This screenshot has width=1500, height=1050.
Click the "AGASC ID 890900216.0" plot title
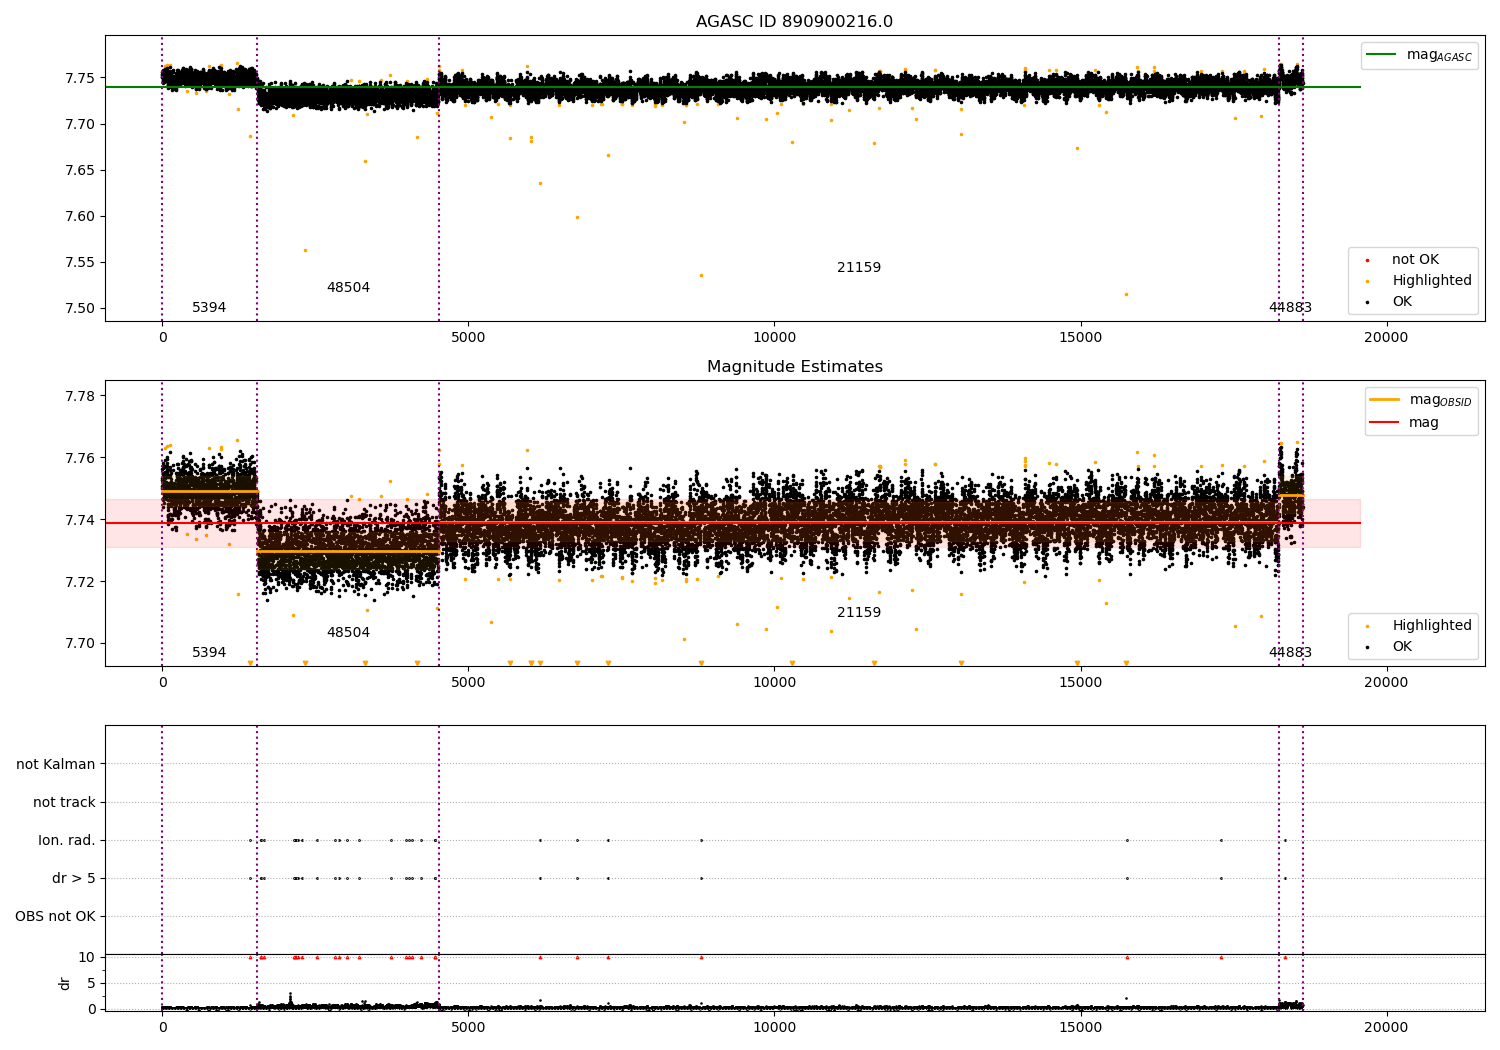794,22
